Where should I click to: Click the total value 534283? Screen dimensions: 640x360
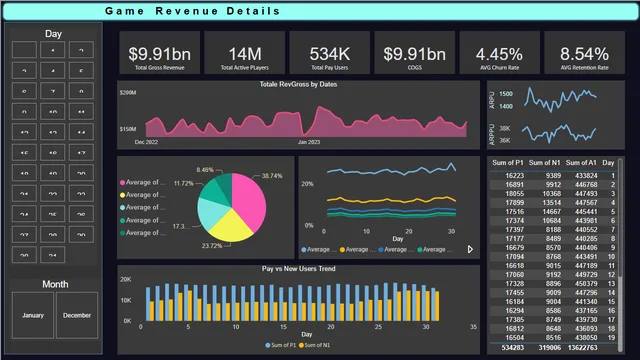513,348
